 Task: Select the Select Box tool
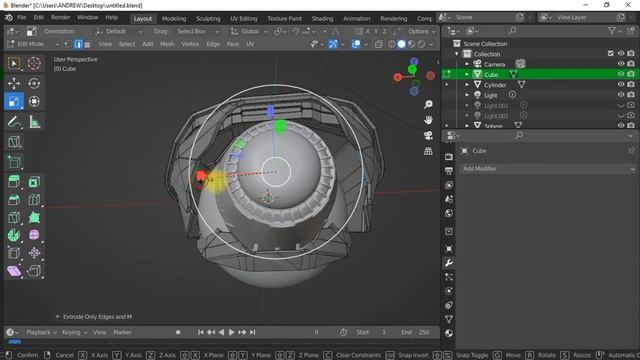point(14,63)
